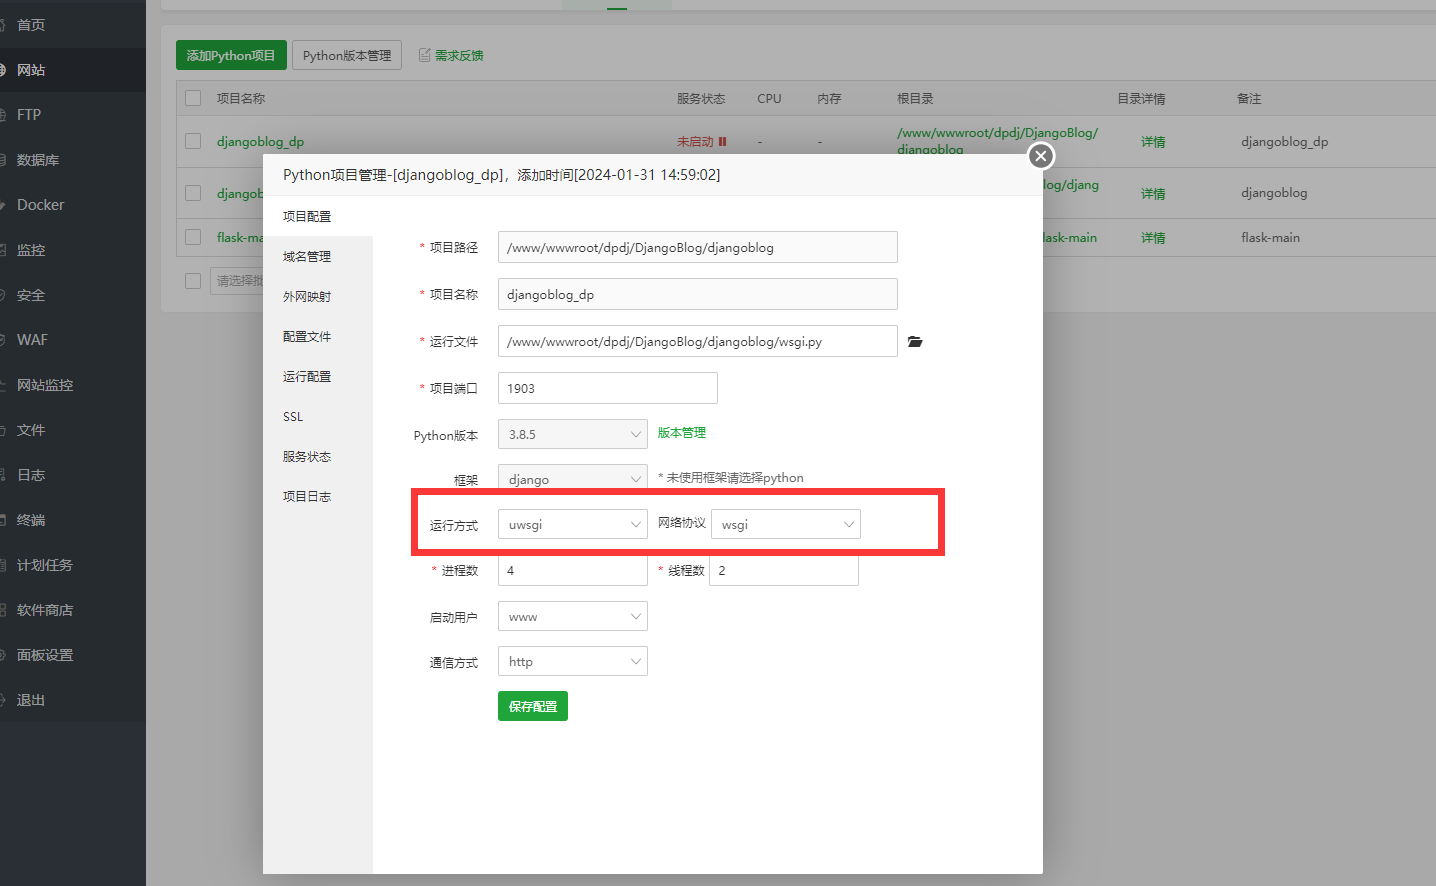Click inside the 项目路径 field

[698, 247]
